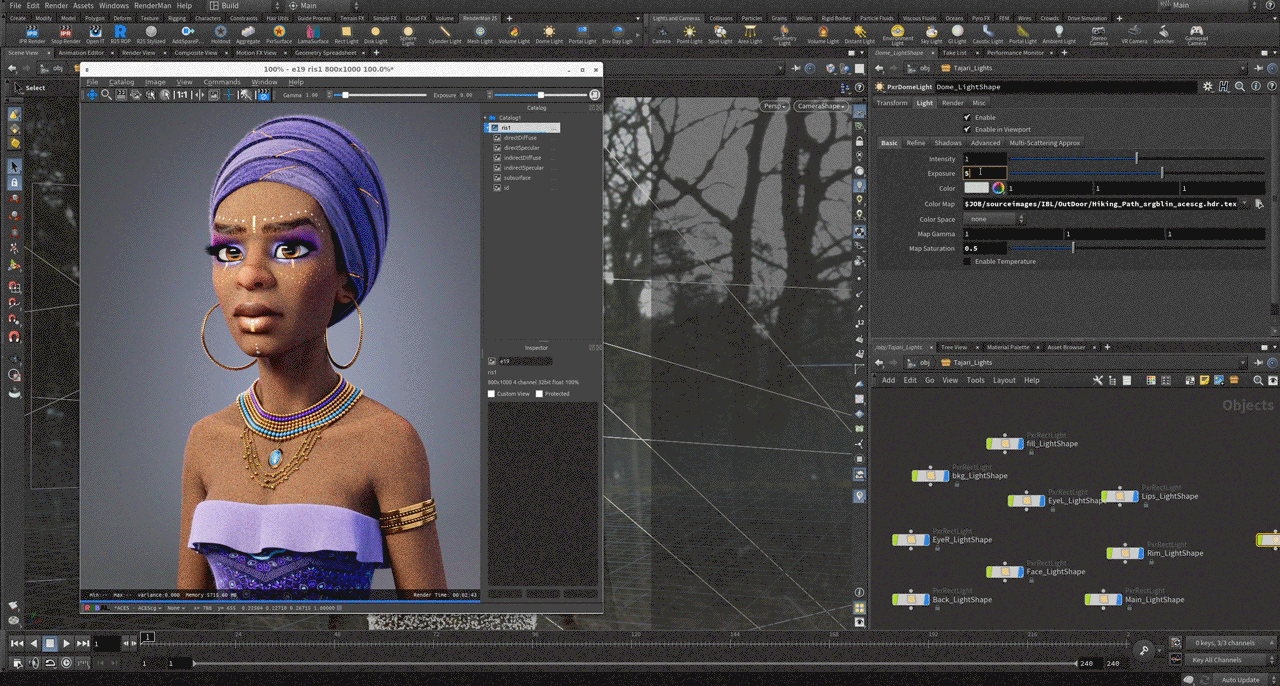The height and width of the screenshot is (686, 1280).
Task: Click the 1:1 zoom icon
Action: 181,95
